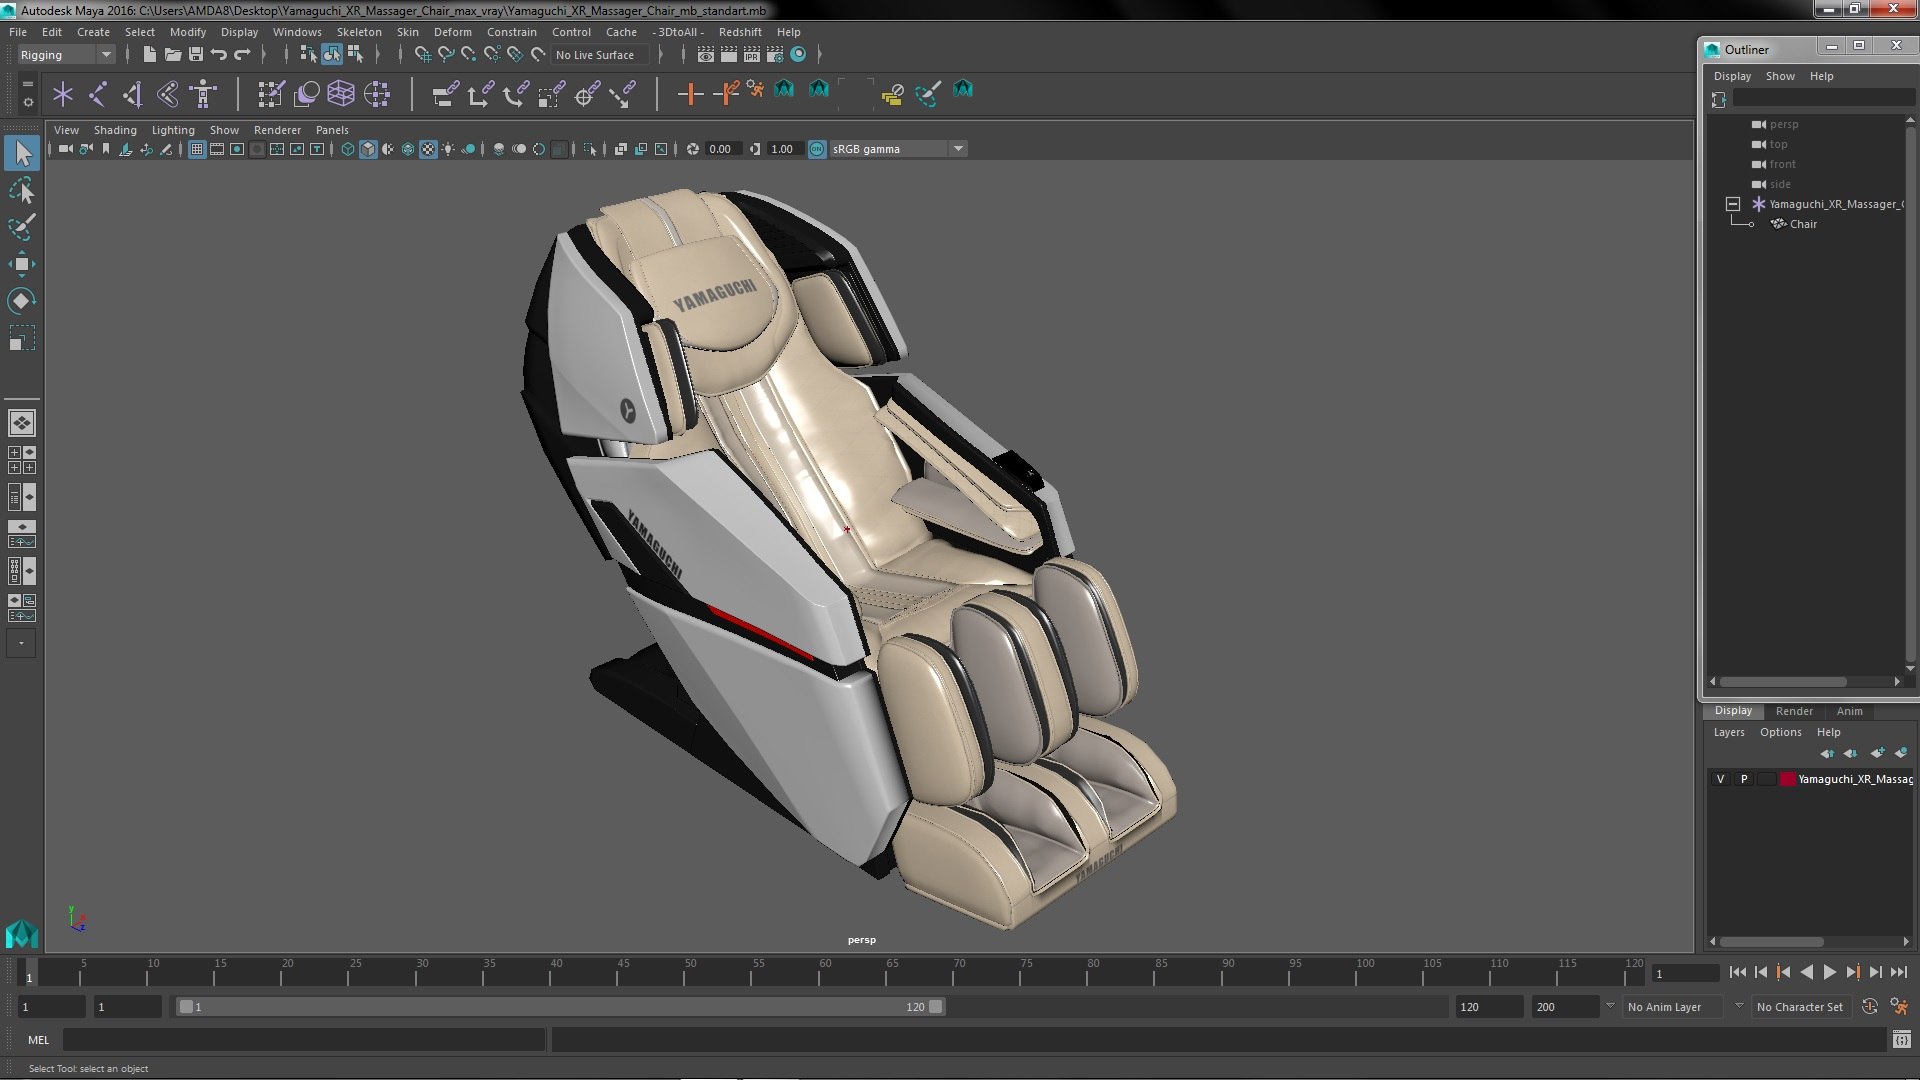This screenshot has width=1920, height=1080.
Task: Toggle textured display in viewport toolbar
Action: point(428,149)
